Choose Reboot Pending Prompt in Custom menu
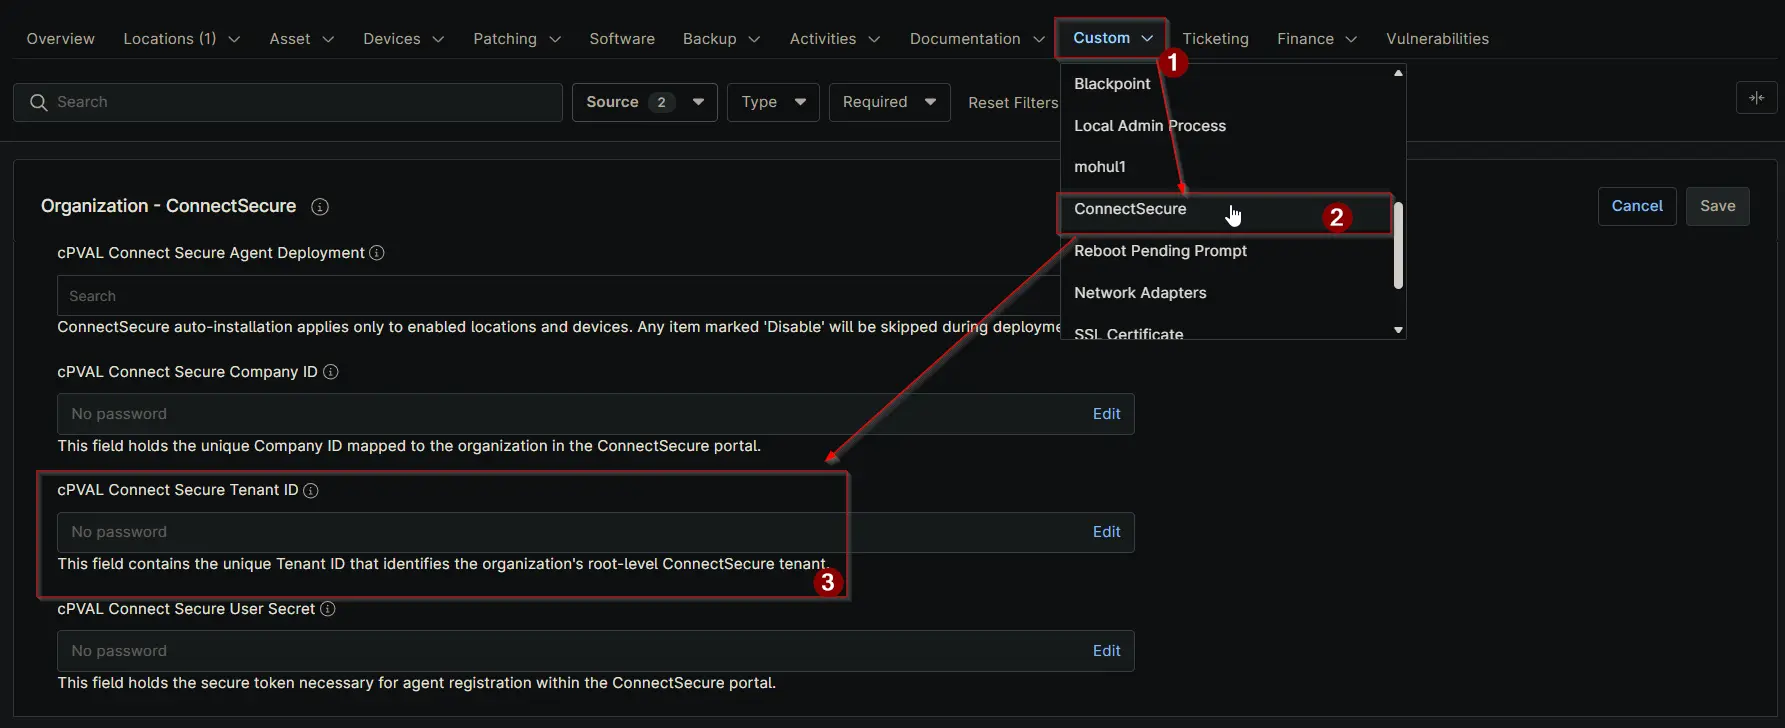Viewport: 1785px width, 728px height. (x=1160, y=251)
